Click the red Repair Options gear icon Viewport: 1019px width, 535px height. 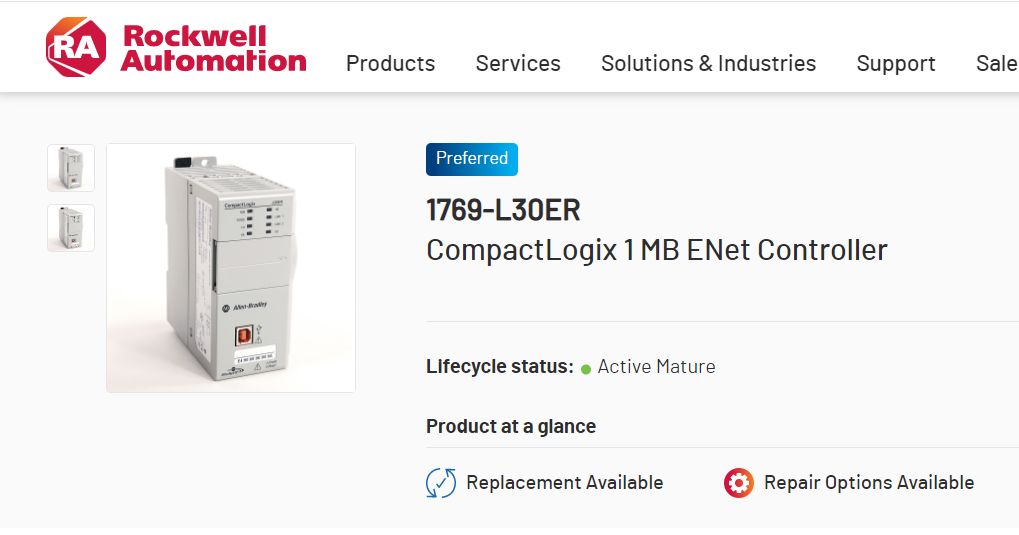pos(739,483)
